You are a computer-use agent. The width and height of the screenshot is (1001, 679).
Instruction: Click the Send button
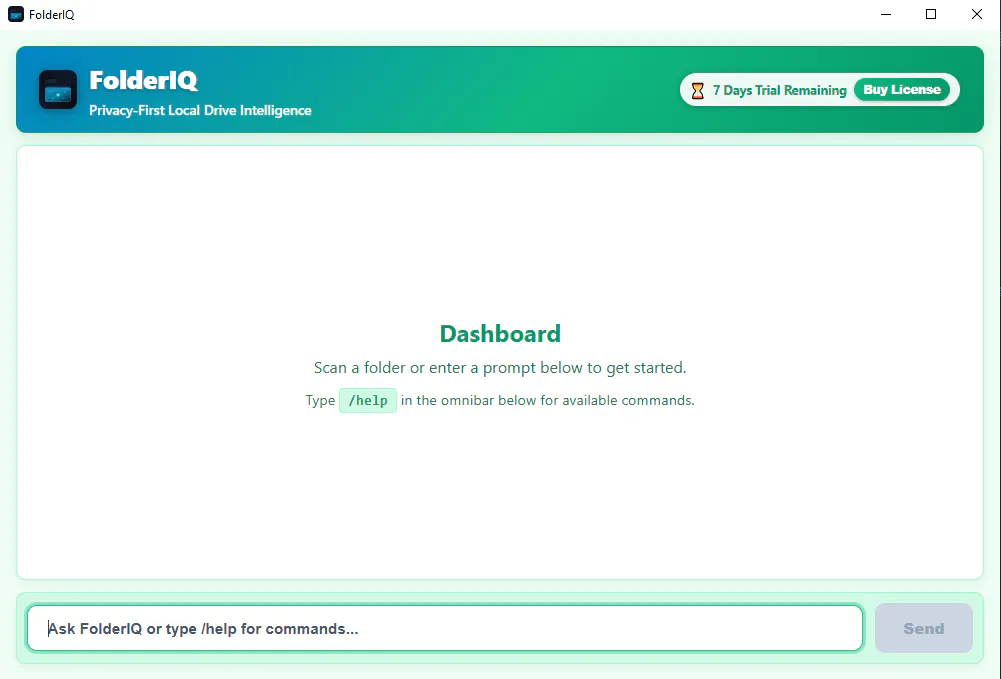coord(923,628)
